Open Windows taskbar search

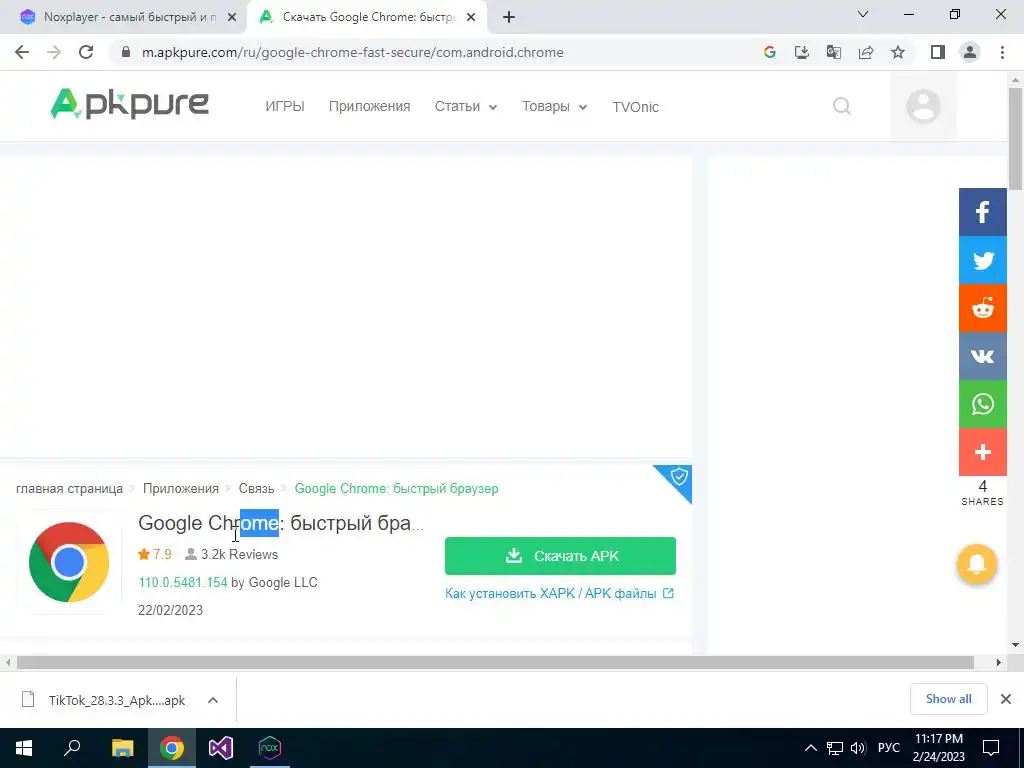tap(72, 748)
